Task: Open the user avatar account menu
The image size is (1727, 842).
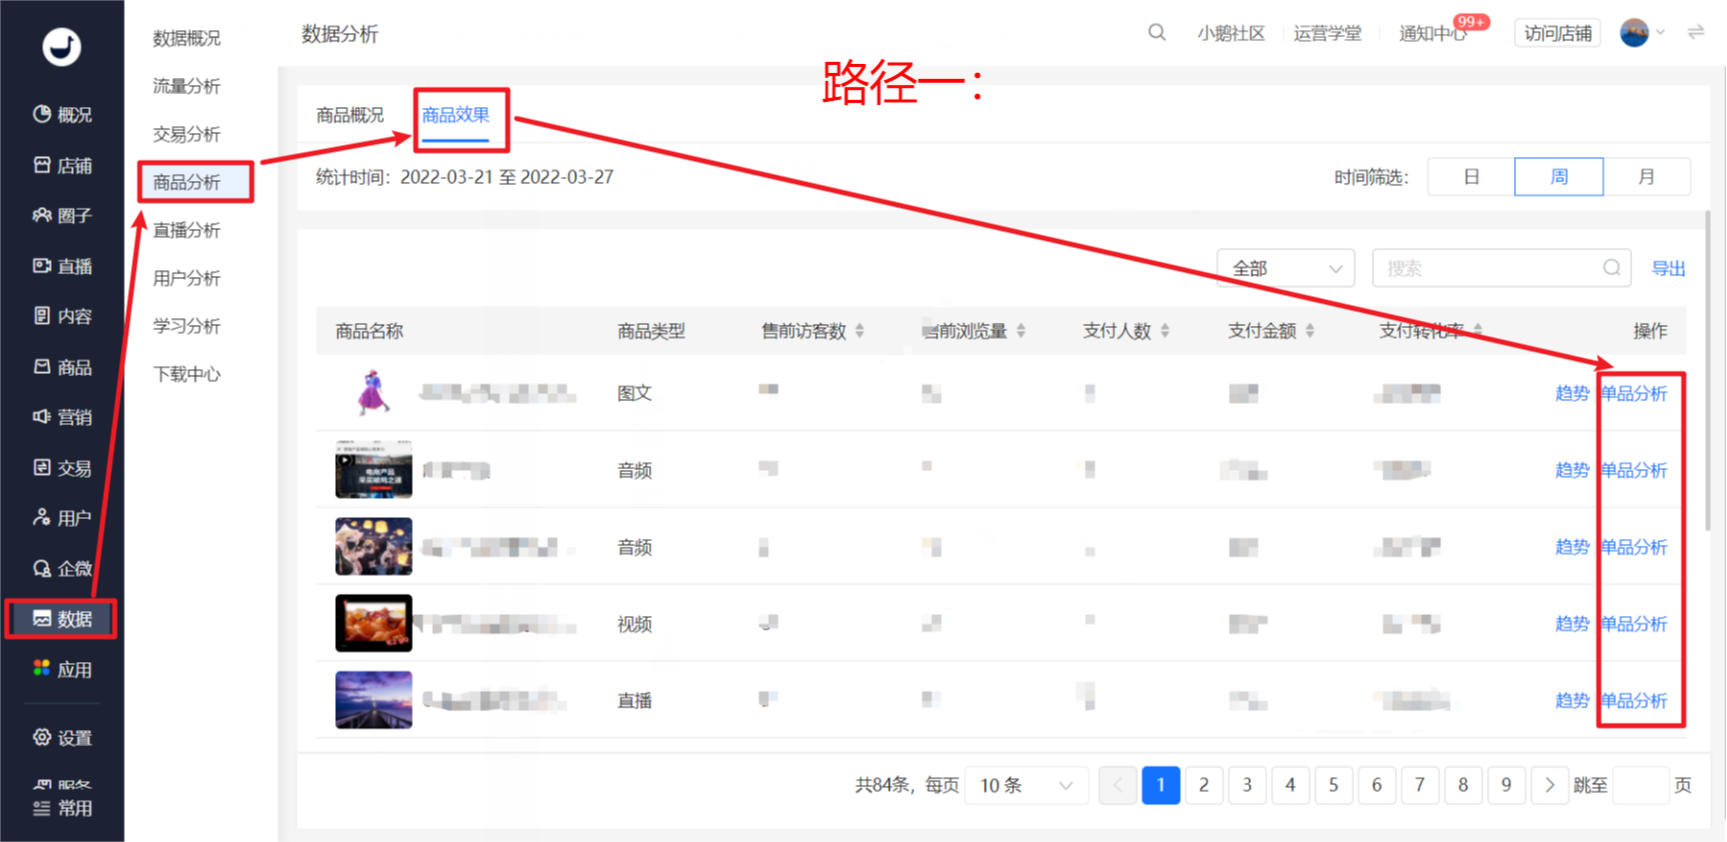Action: pos(1642,33)
